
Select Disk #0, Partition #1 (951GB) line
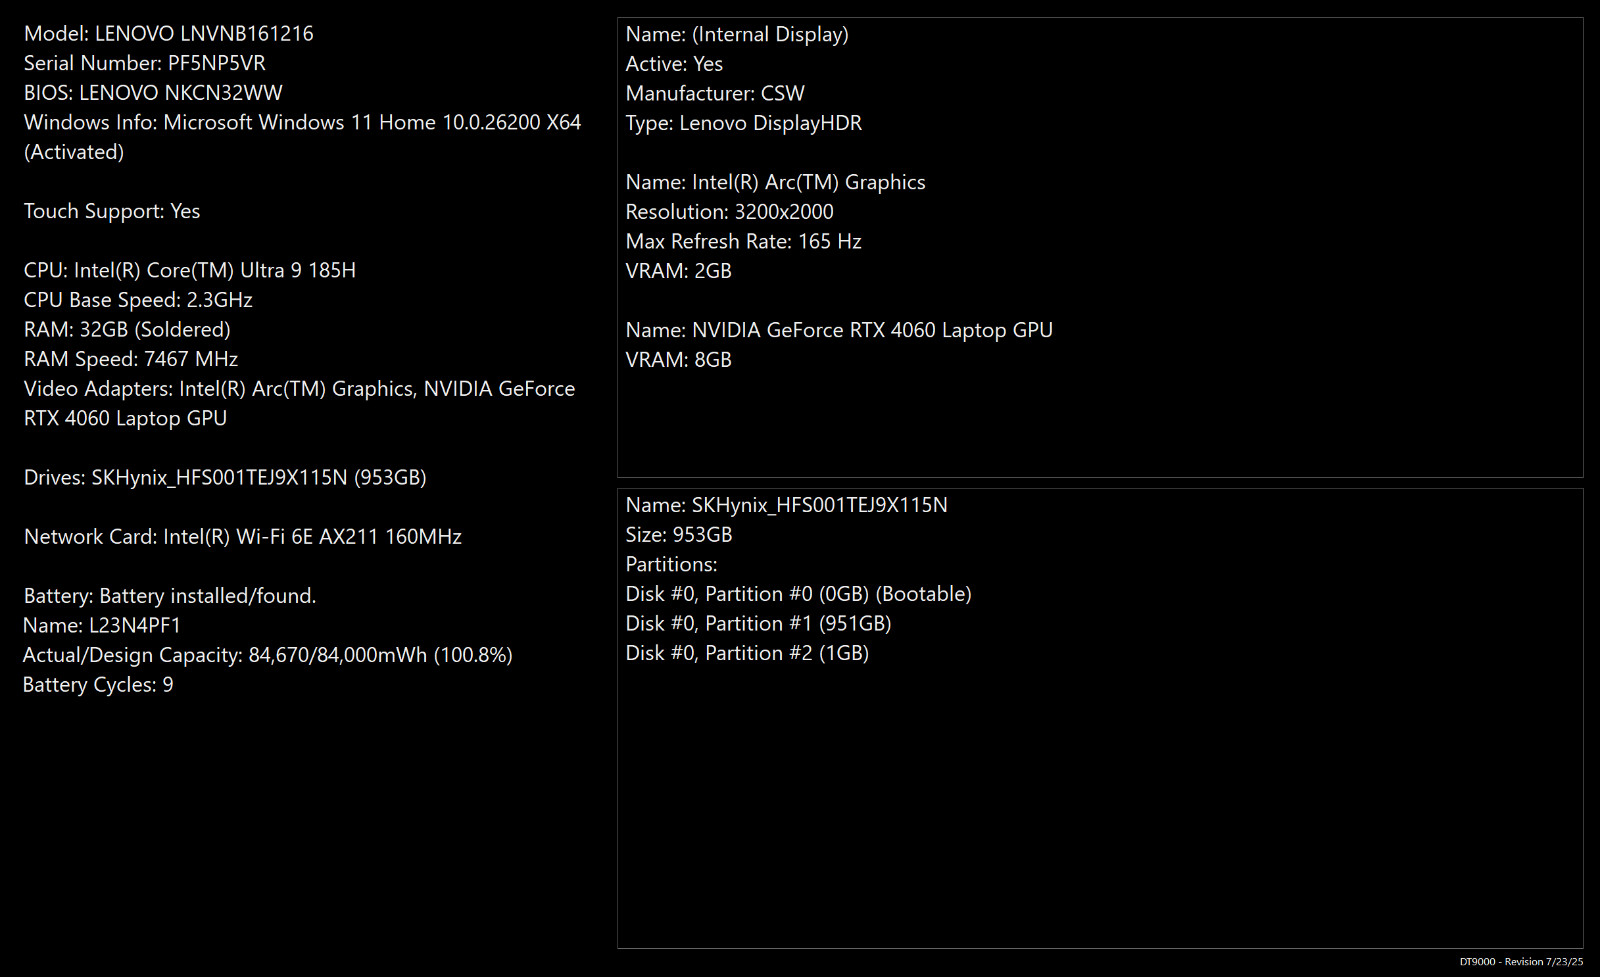[x=759, y=624]
